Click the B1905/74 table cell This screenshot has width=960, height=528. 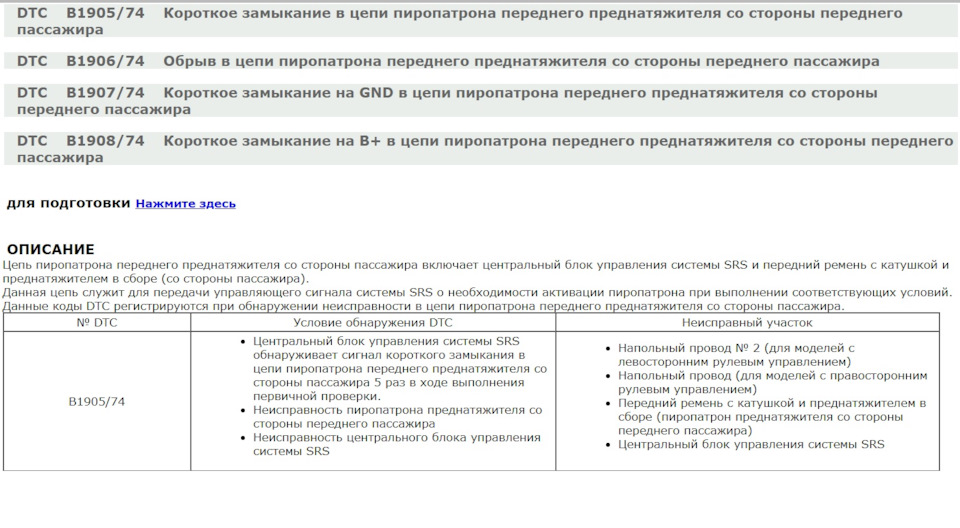coord(97,401)
